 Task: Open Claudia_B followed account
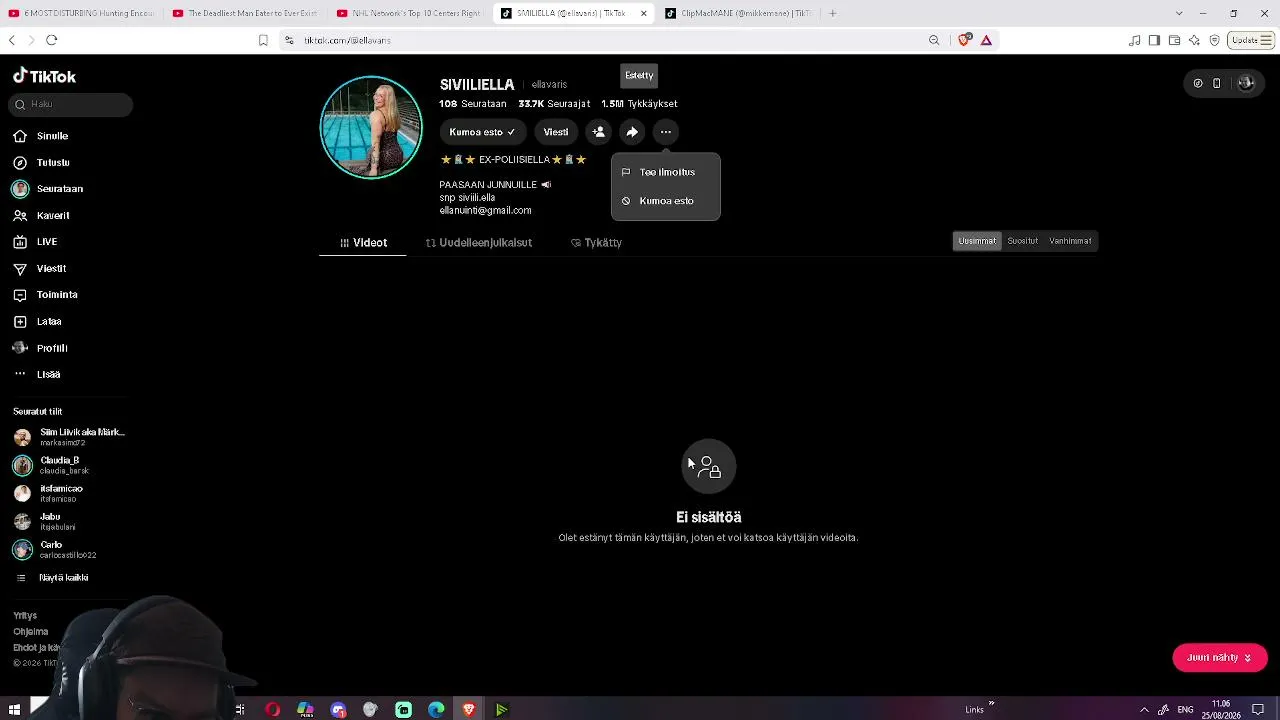52,465
